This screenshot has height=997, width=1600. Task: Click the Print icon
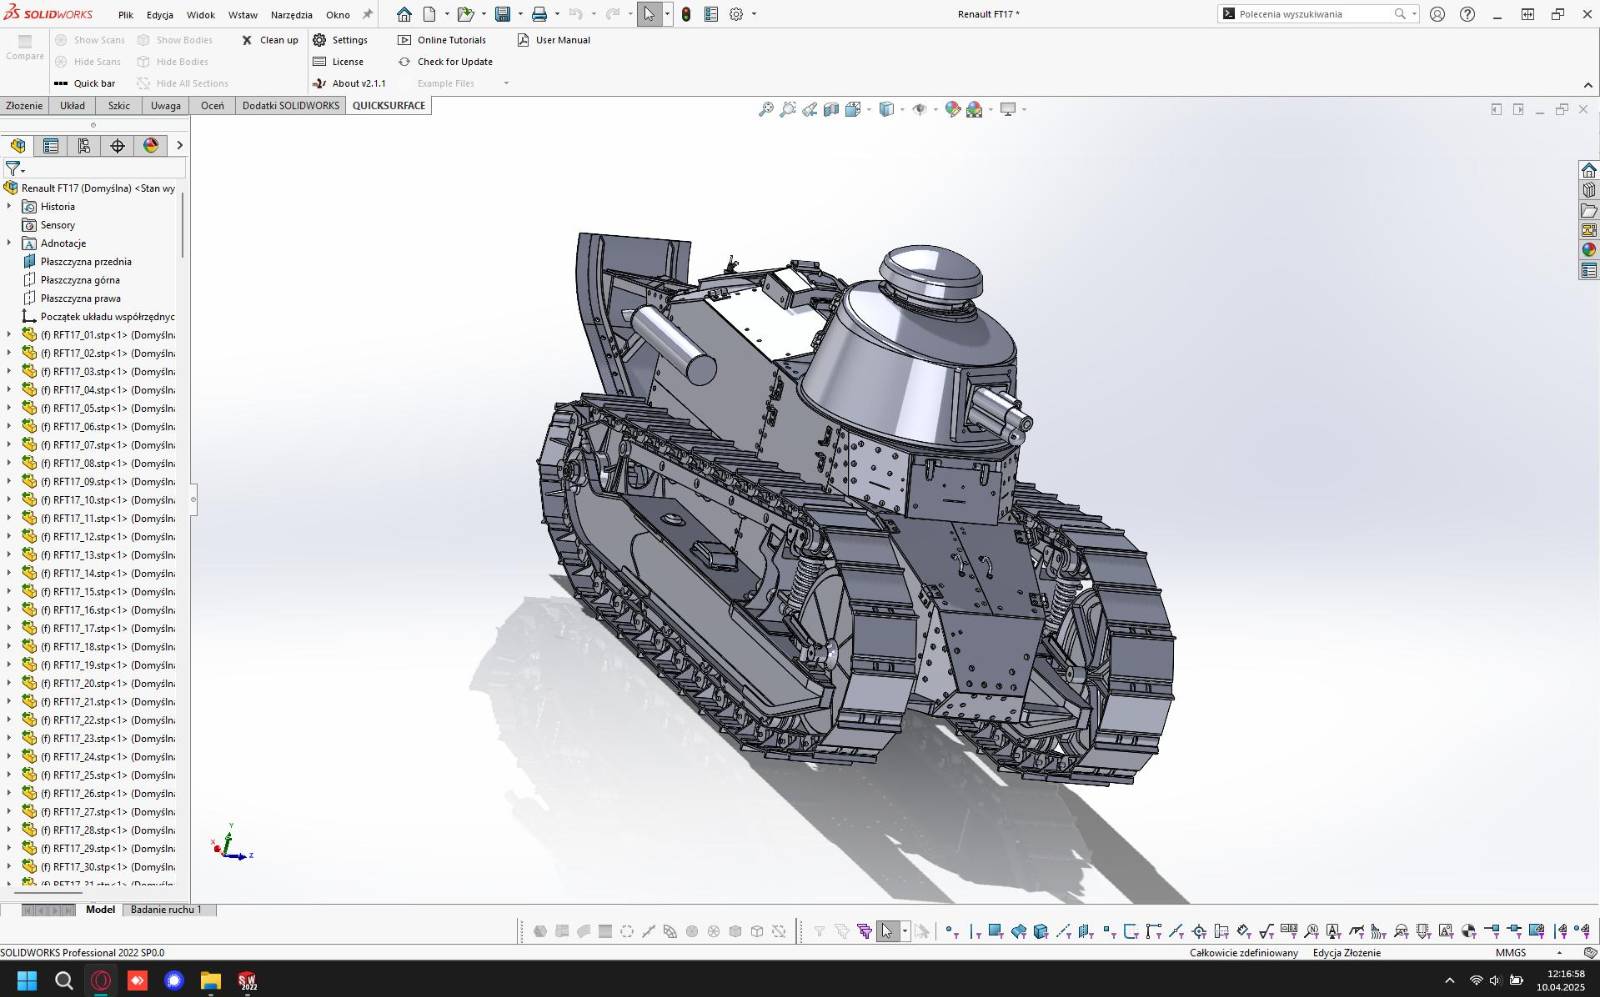click(539, 14)
